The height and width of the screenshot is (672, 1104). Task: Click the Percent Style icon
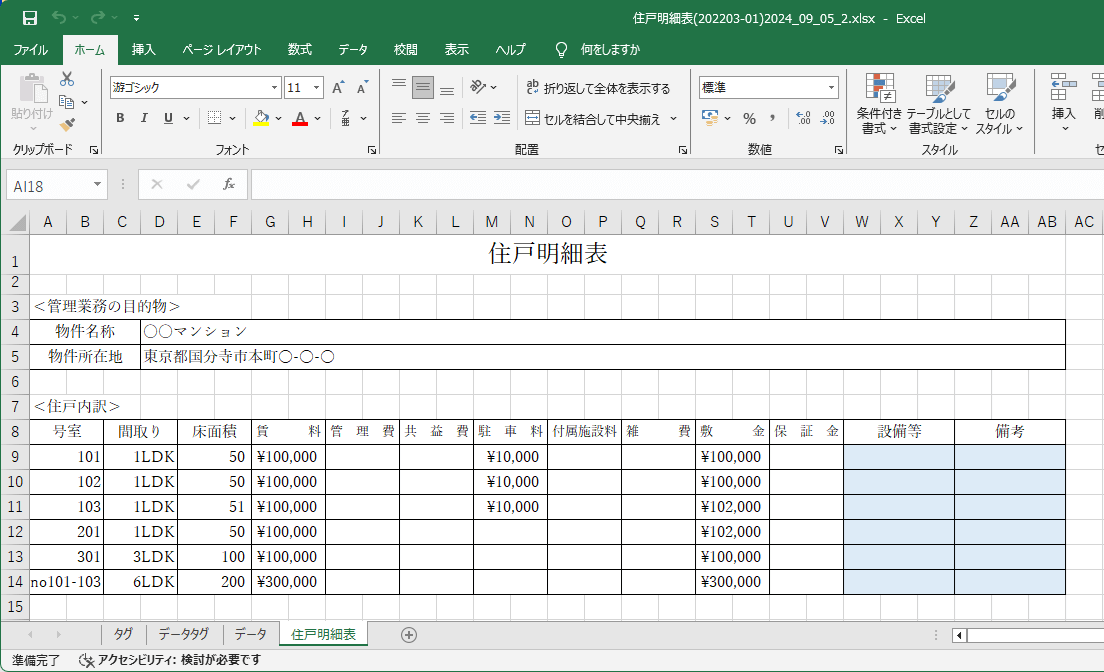pos(749,118)
